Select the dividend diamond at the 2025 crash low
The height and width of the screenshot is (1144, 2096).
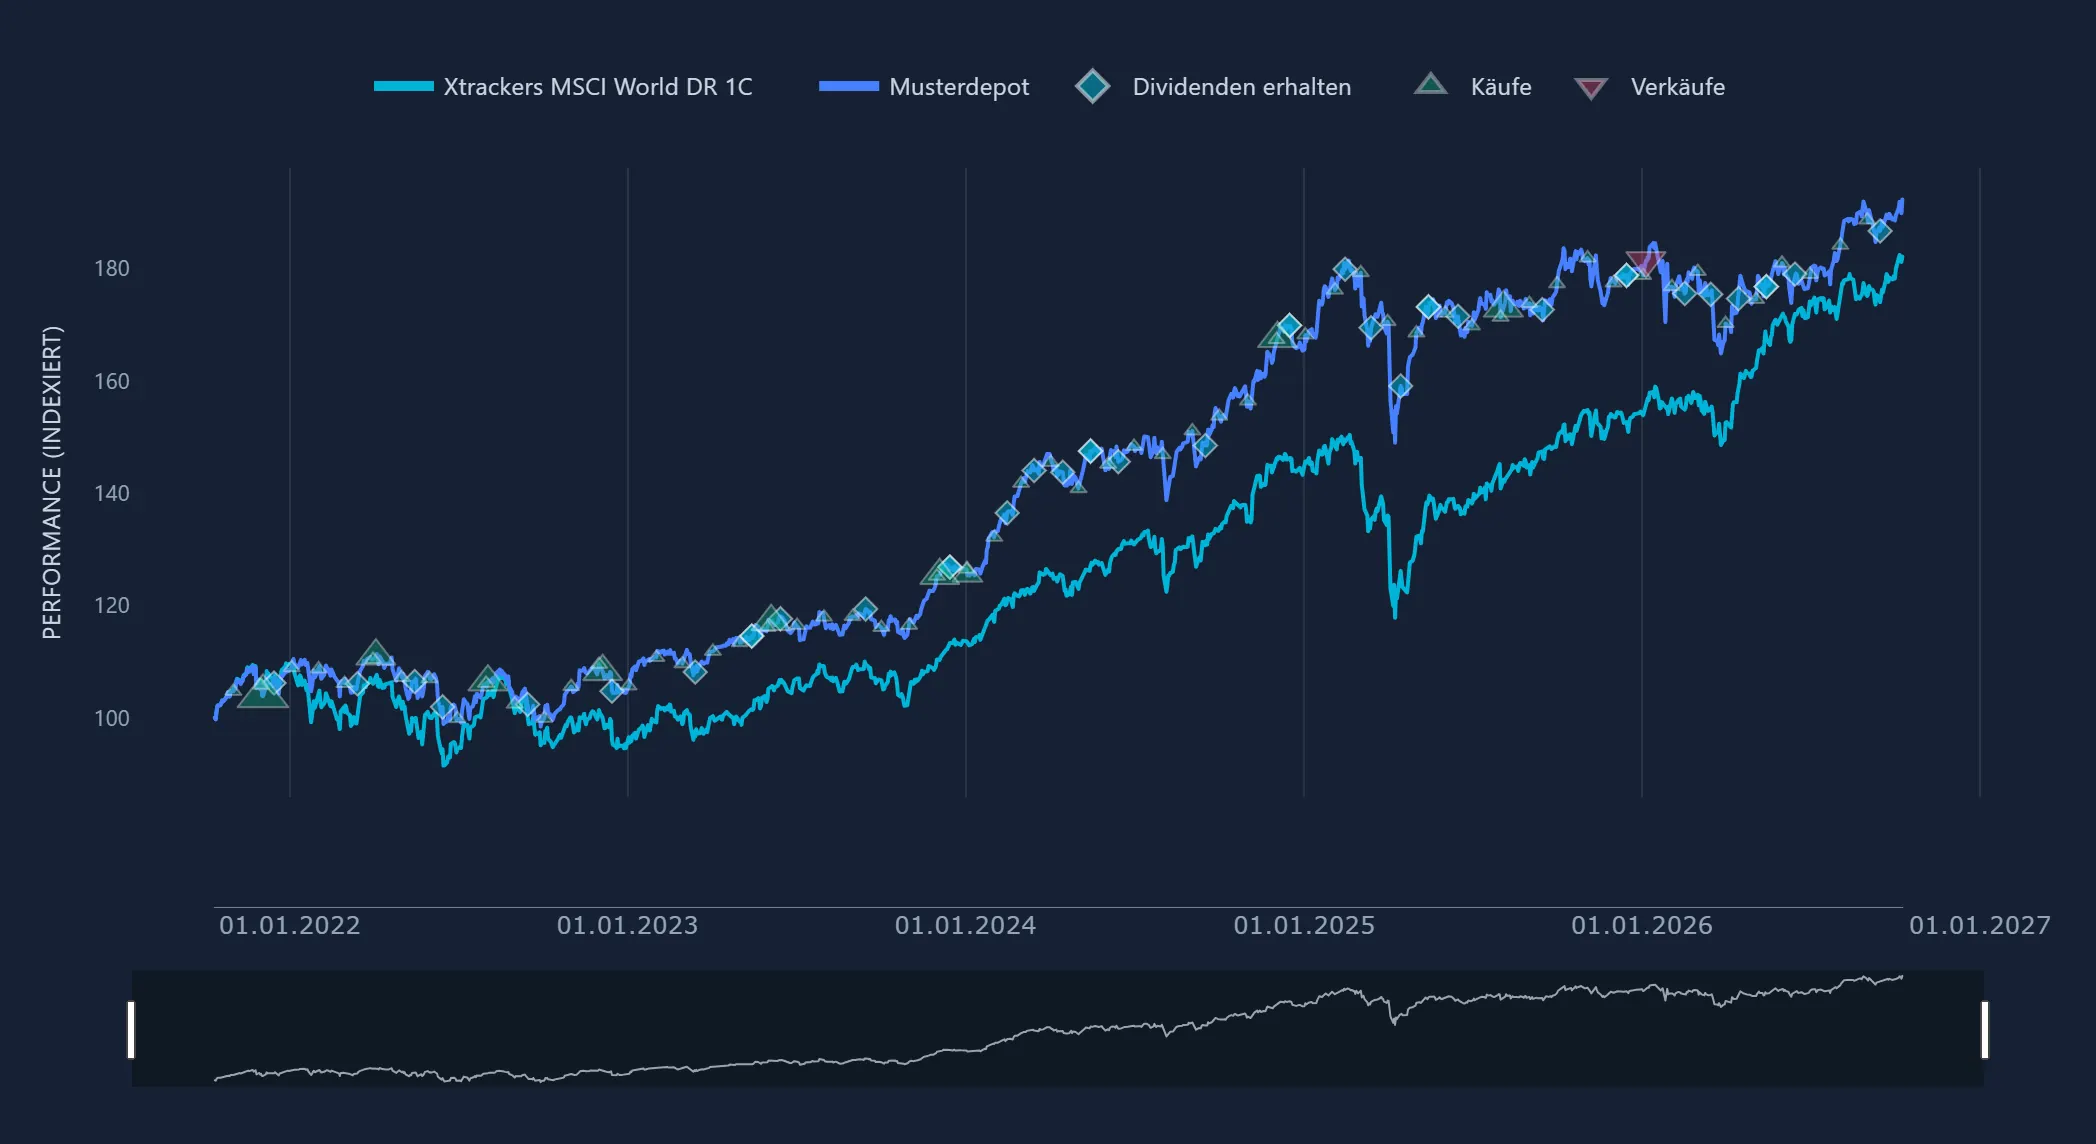[1400, 386]
